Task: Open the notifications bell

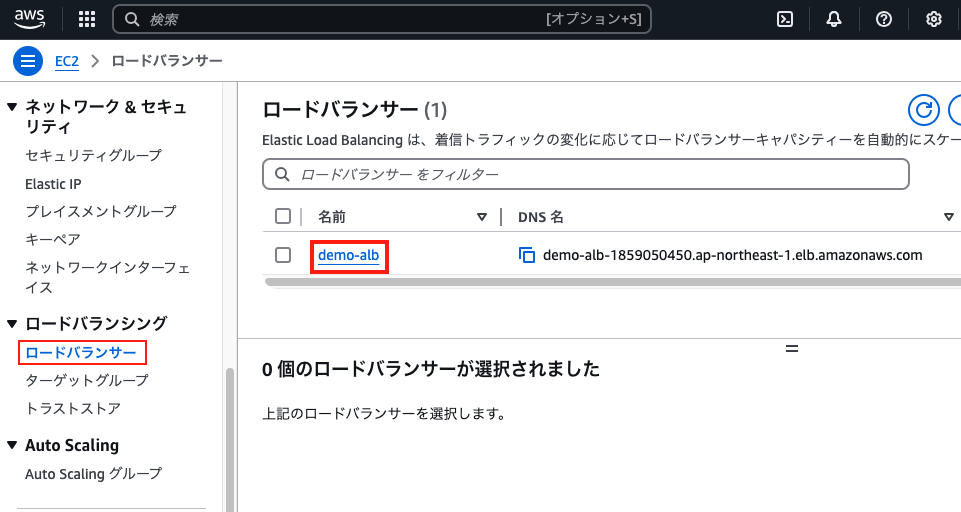Action: pyautogui.click(x=834, y=19)
